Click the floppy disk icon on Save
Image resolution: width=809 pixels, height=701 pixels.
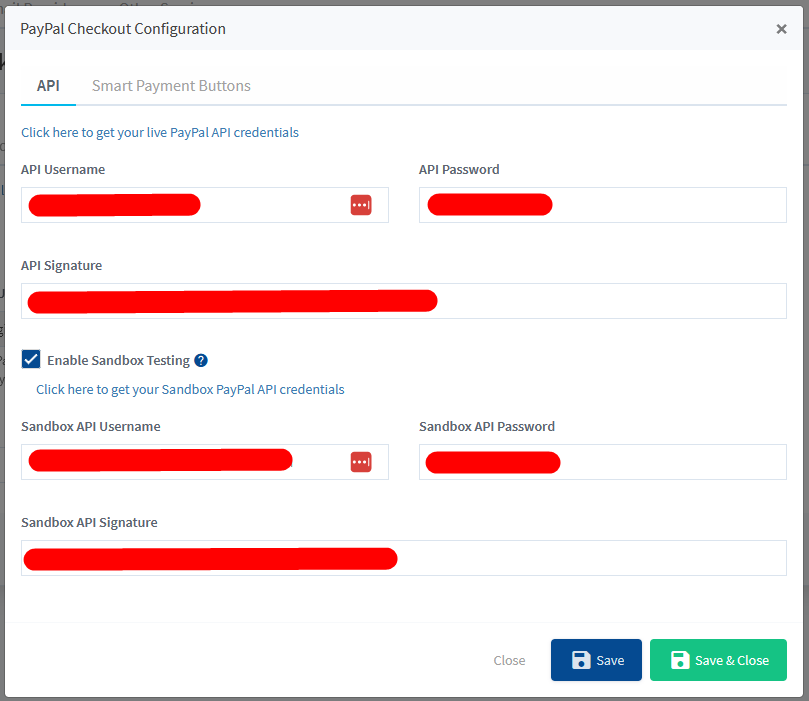point(580,660)
